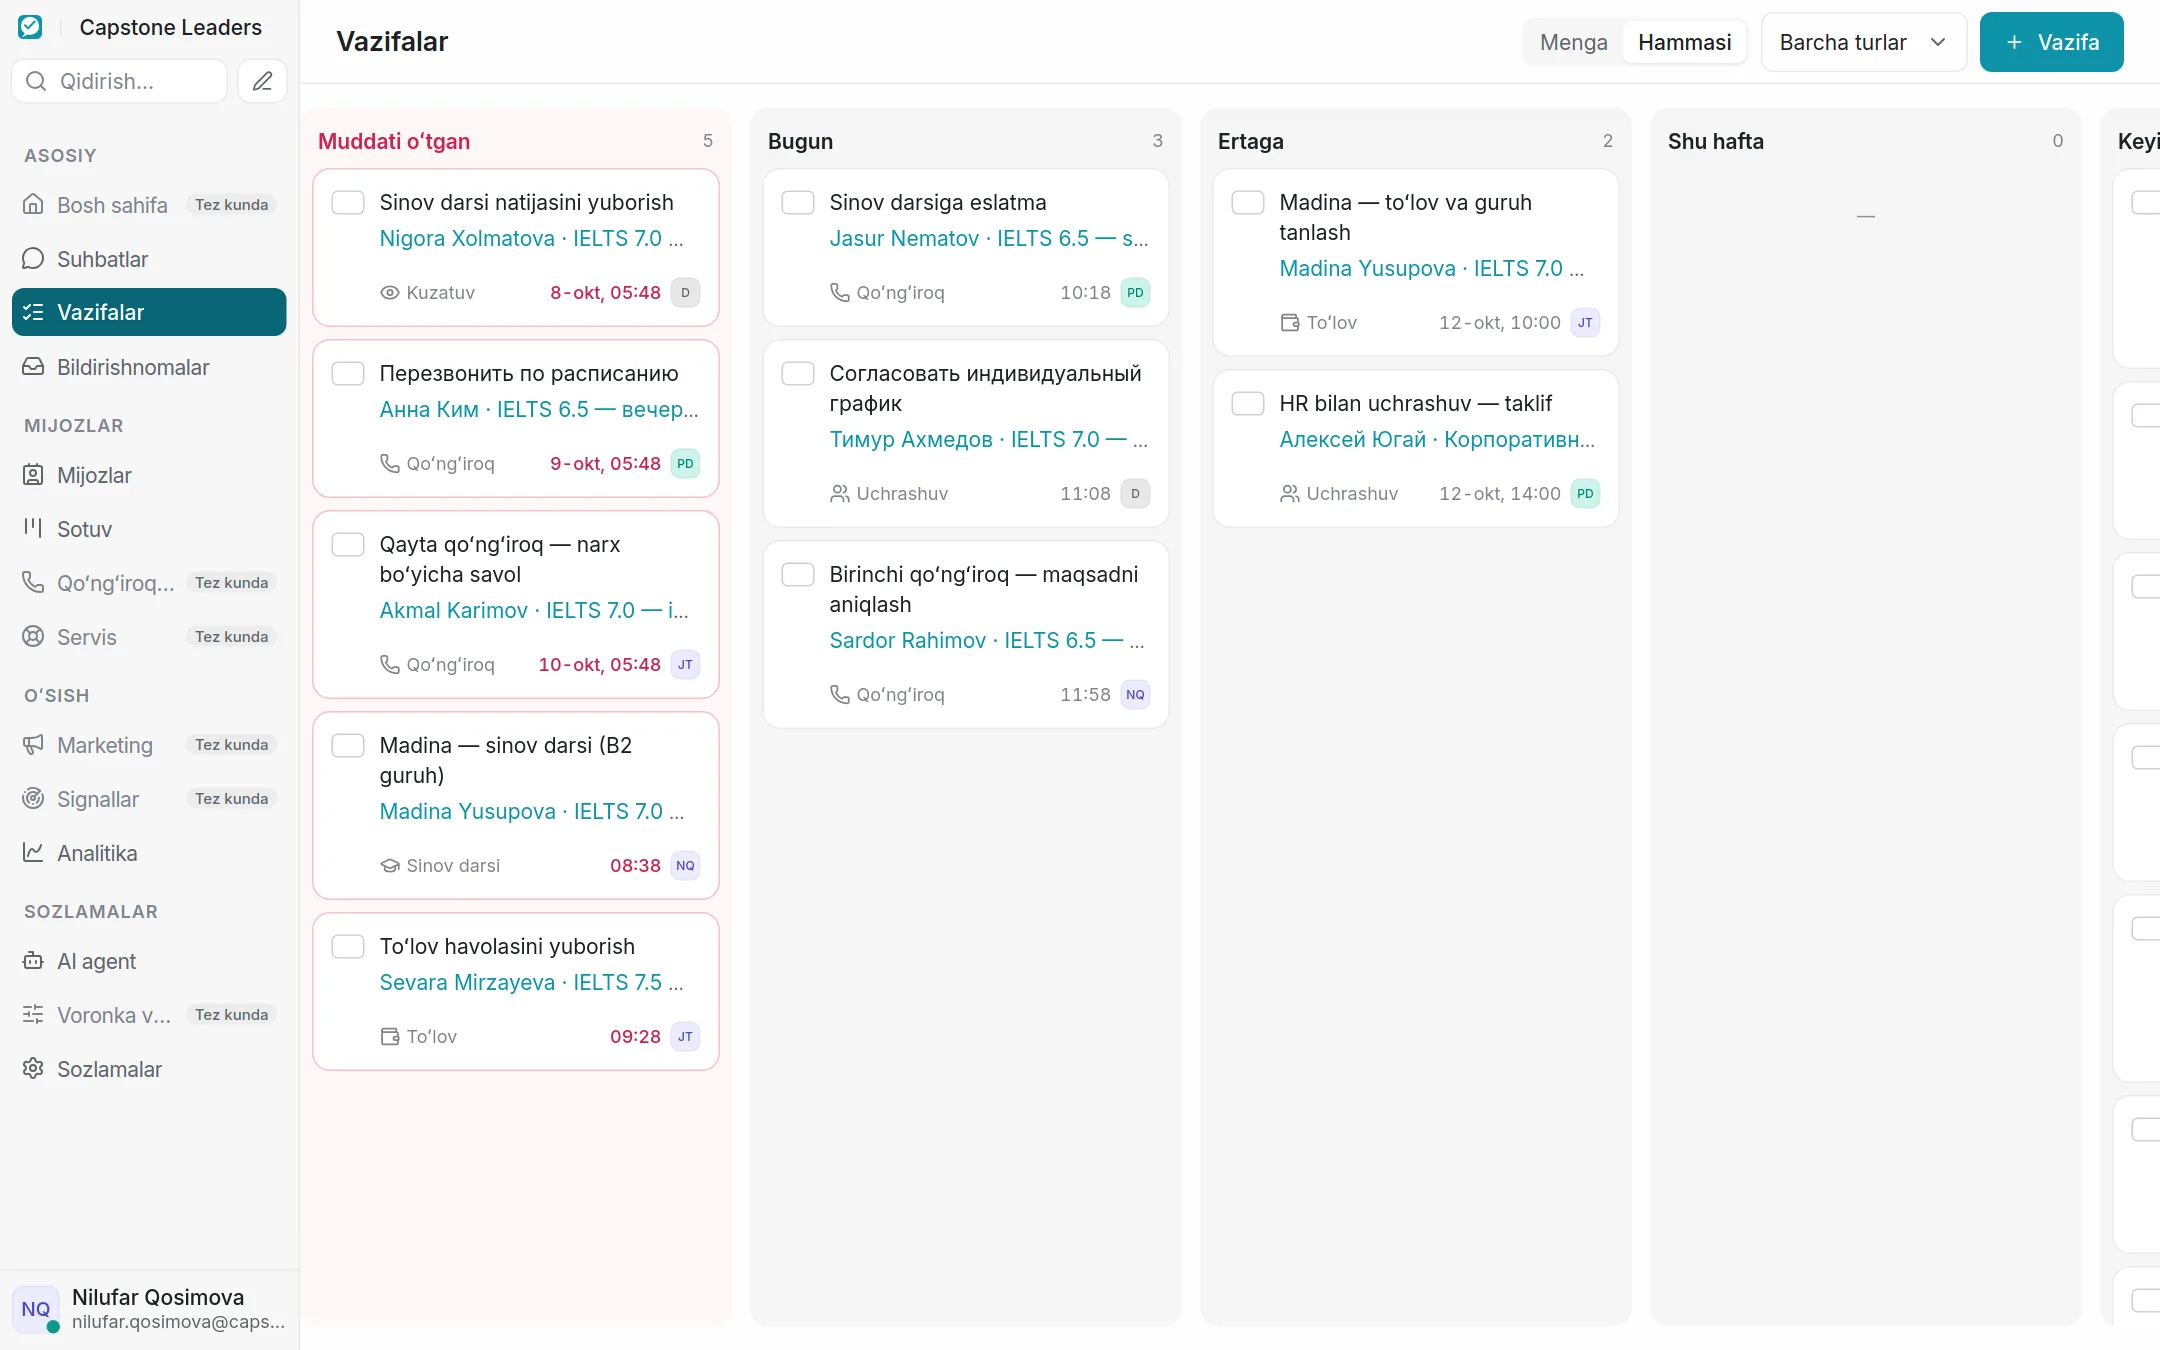The image size is (2160, 1350).
Task: Focus the Qidirish search field
Action: tap(119, 81)
